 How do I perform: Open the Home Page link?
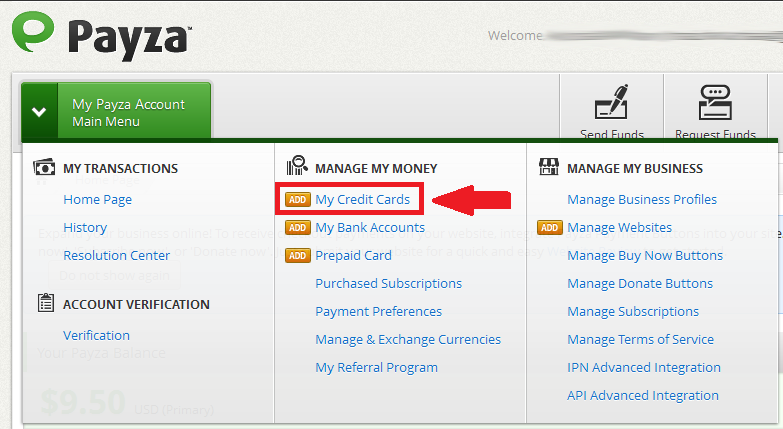pyautogui.click(x=97, y=200)
